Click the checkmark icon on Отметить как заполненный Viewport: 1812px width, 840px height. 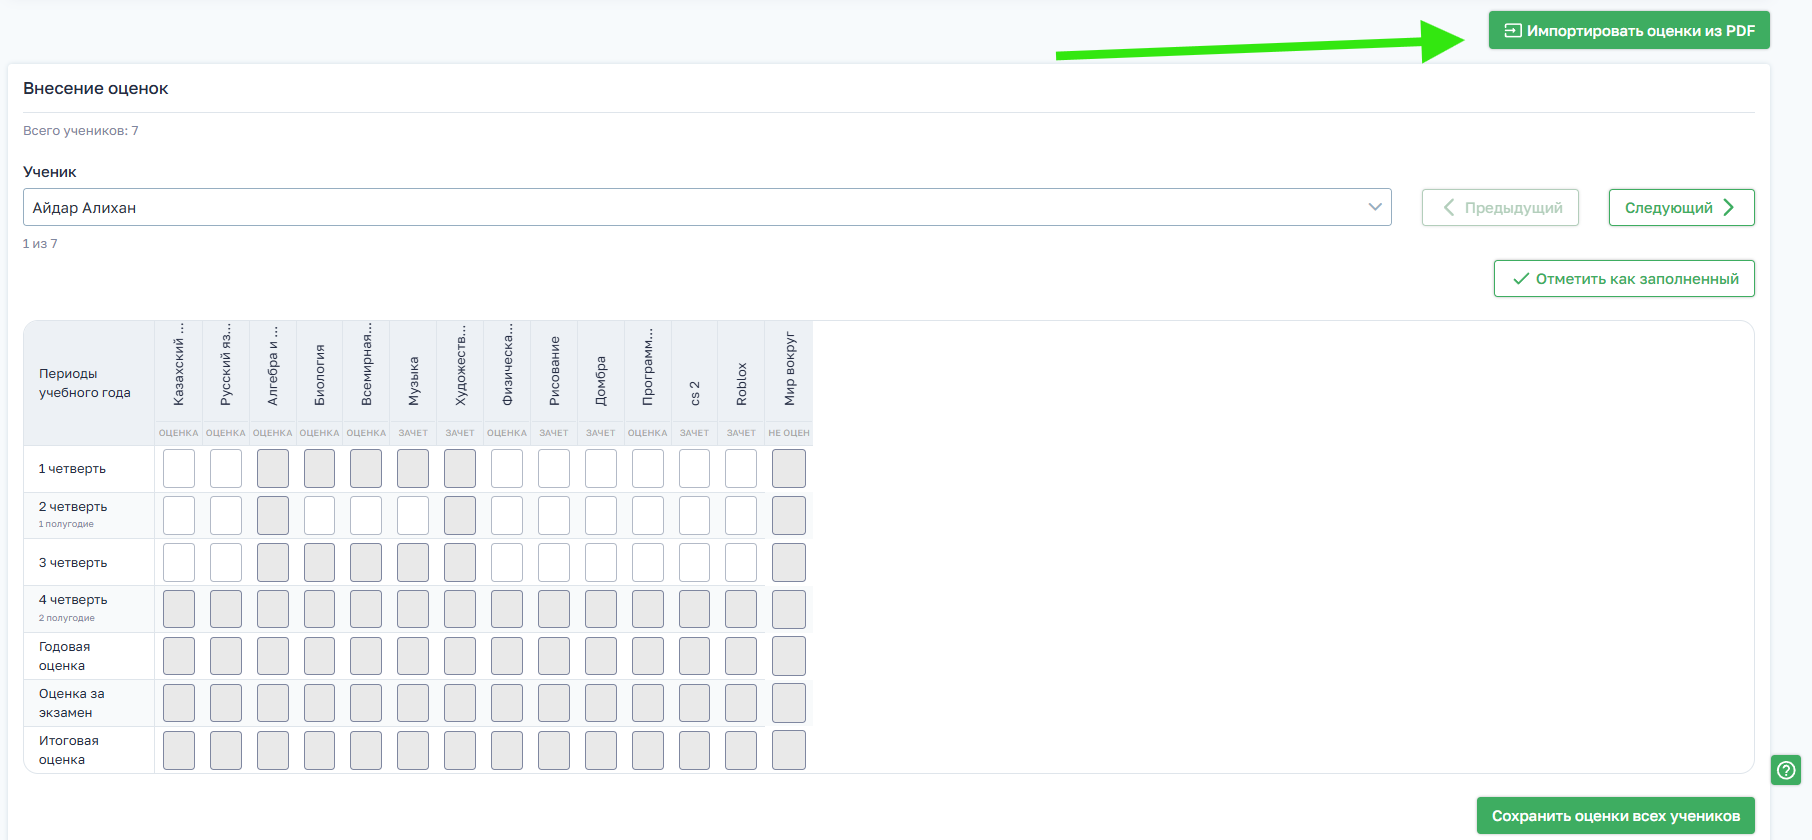(x=1521, y=279)
